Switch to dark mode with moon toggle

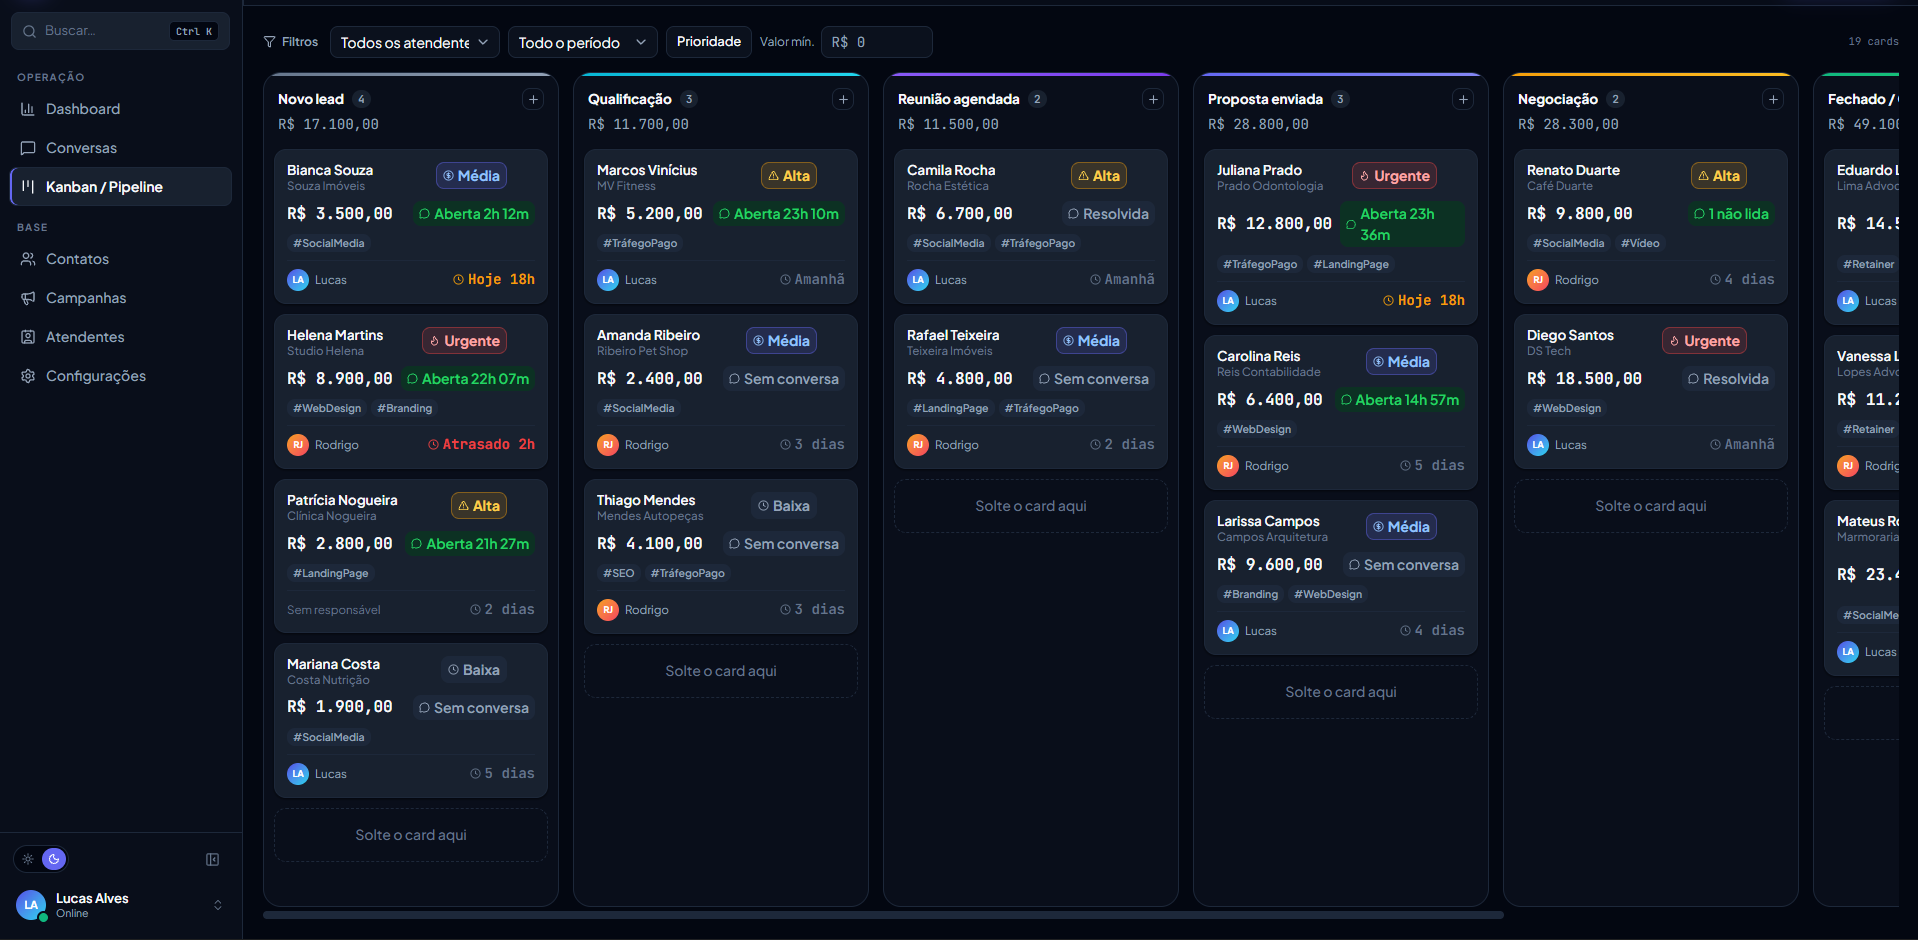click(x=54, y=859)
